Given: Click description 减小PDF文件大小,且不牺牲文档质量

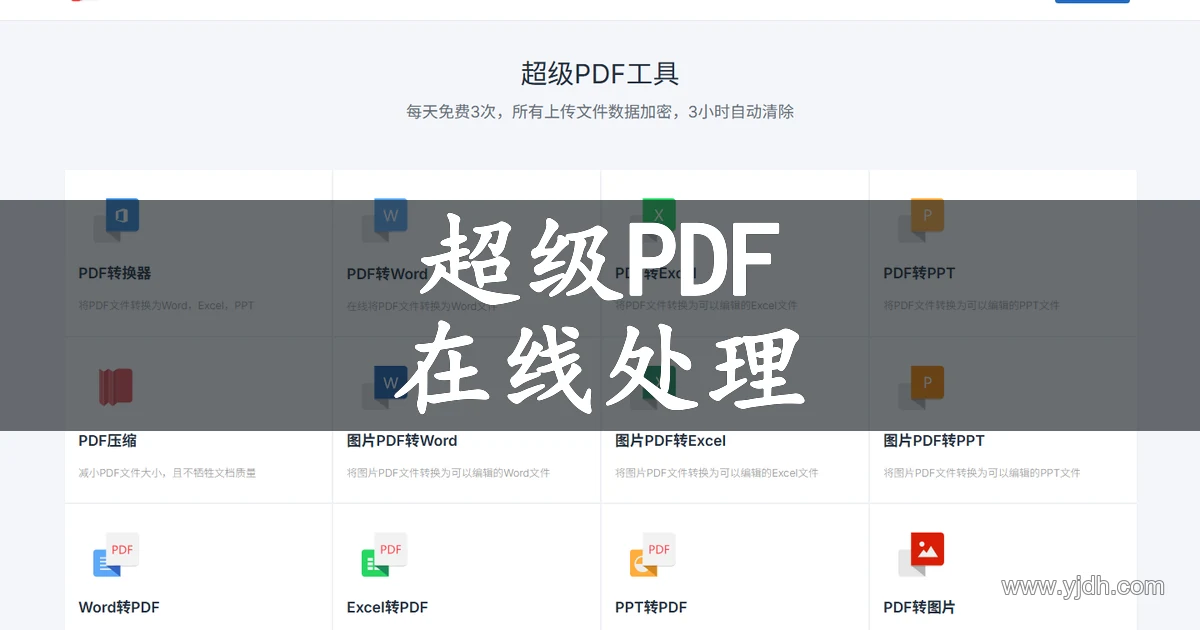Looking at the screenshot, I should click(167, 472).
